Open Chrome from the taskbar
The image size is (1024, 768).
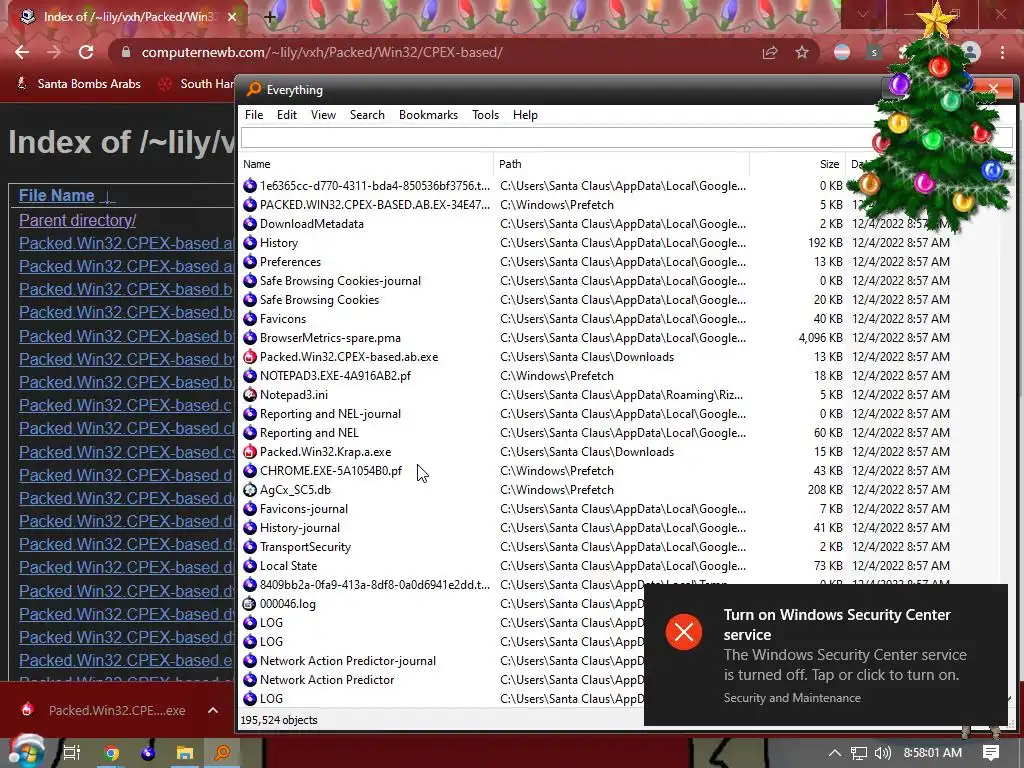pos(111,753)
